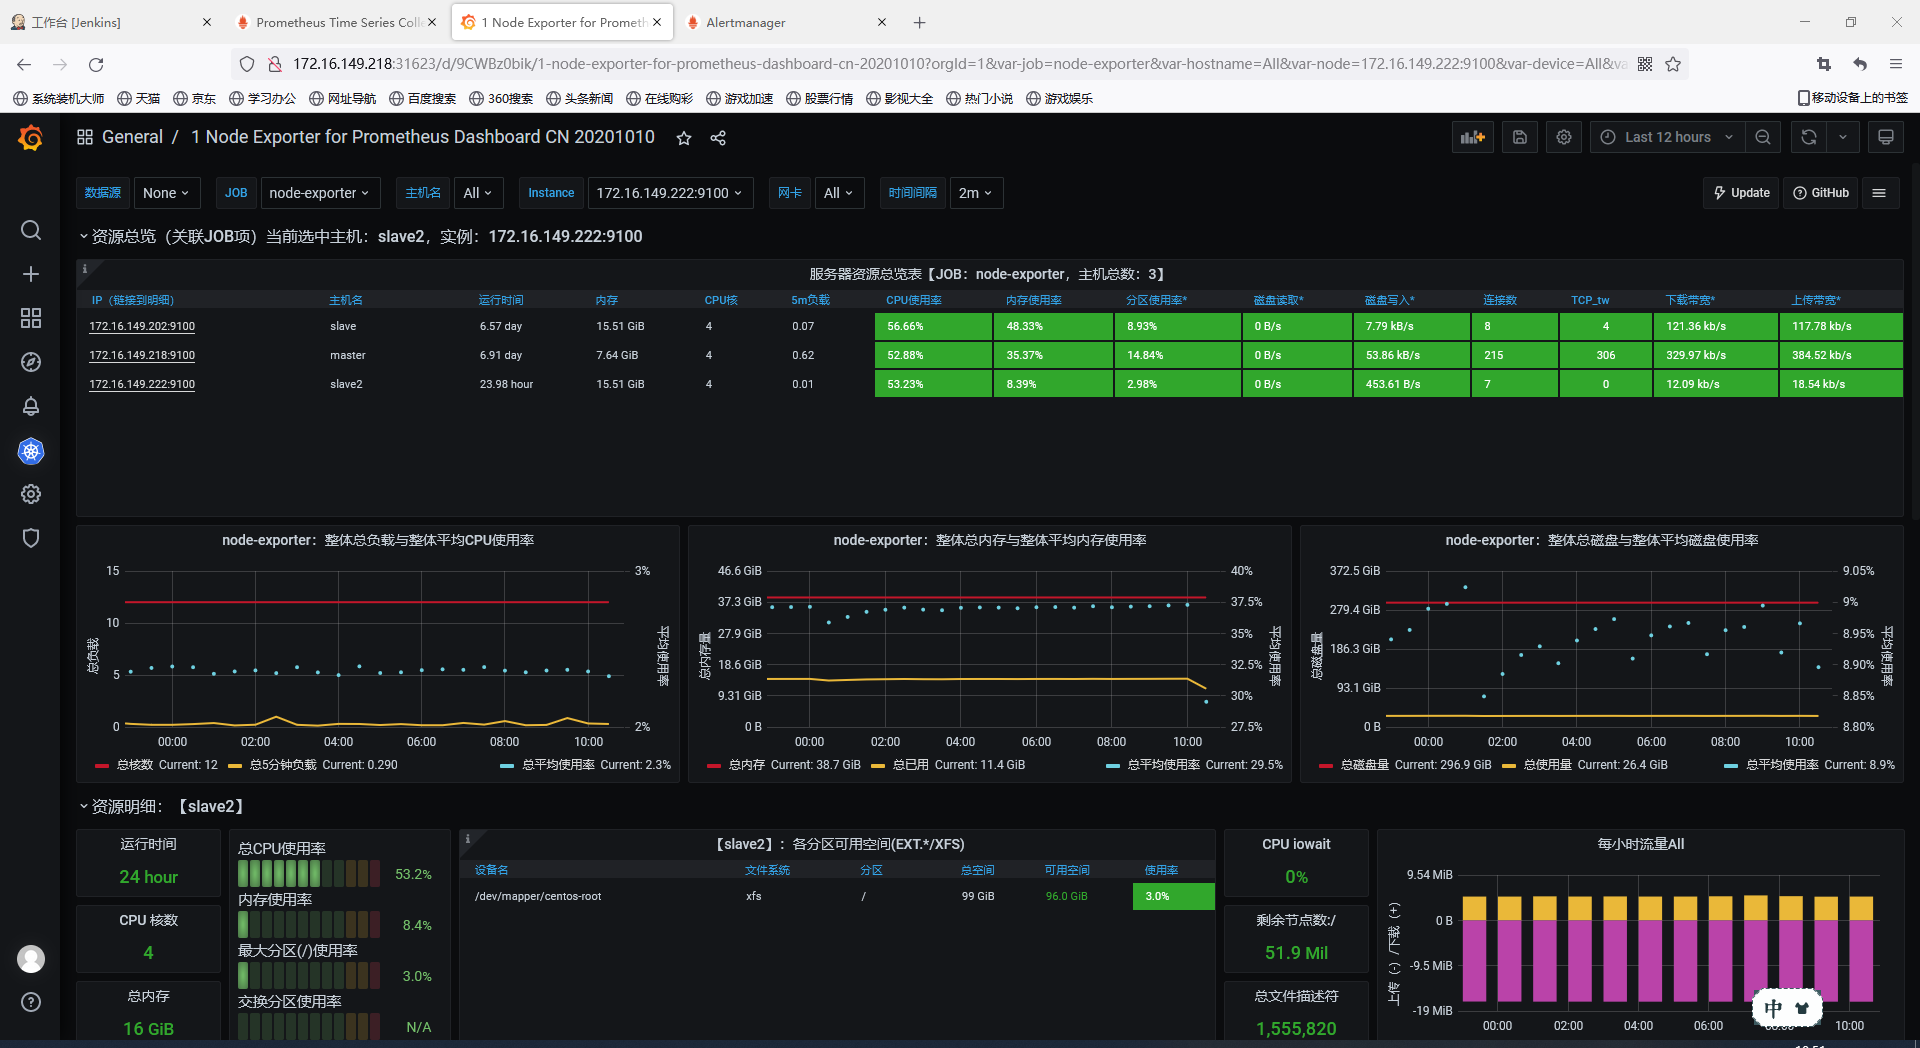Open the 京东 bookmark

point(194,98)
